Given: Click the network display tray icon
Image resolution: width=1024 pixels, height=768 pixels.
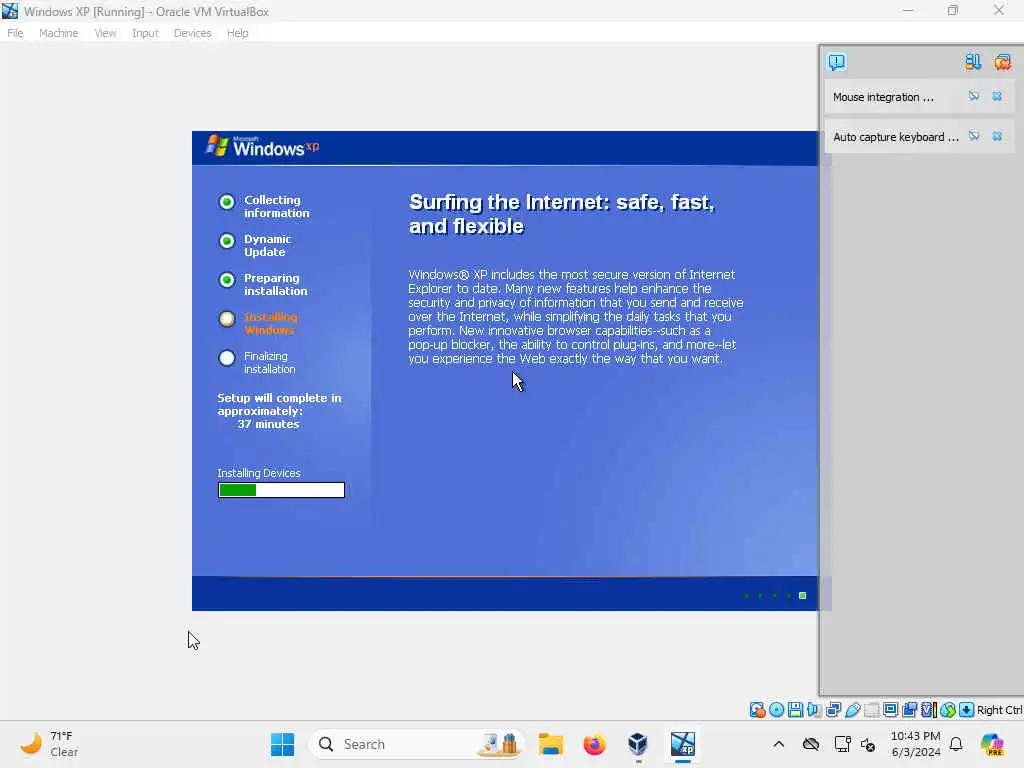Looking at the screenshot, I should pos(842,744).
